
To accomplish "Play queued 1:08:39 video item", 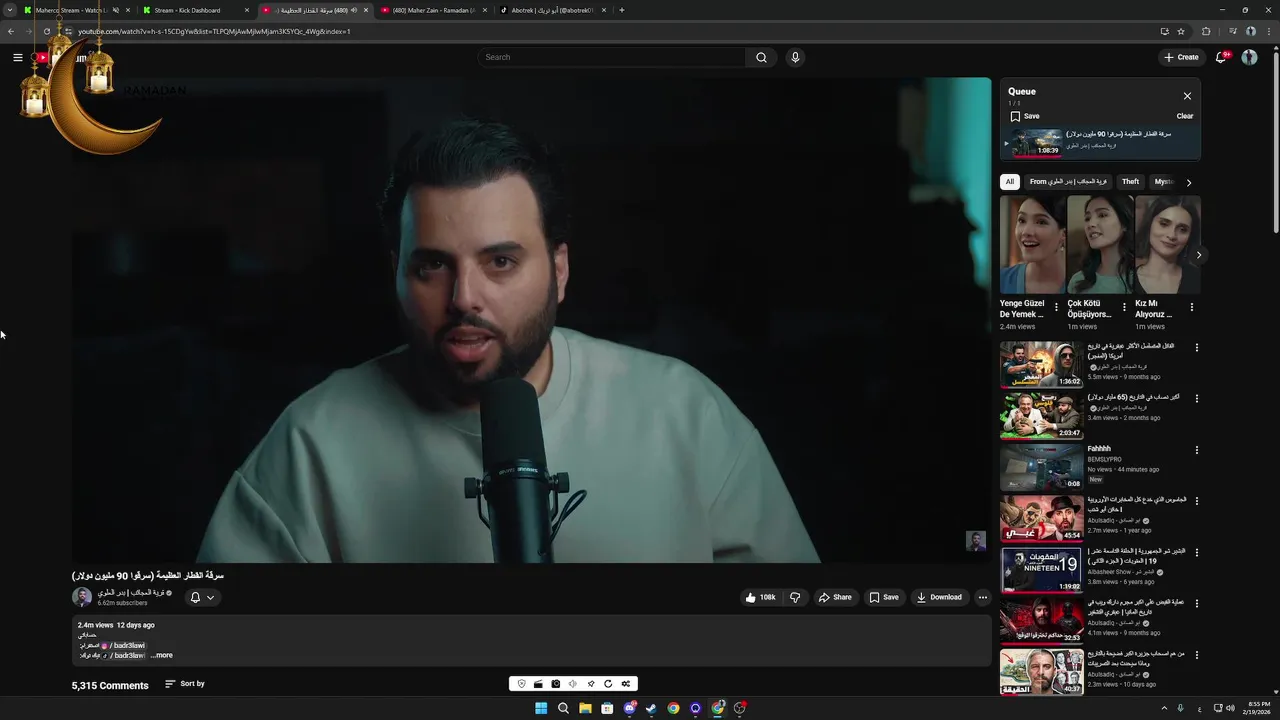I will 1101,142.
